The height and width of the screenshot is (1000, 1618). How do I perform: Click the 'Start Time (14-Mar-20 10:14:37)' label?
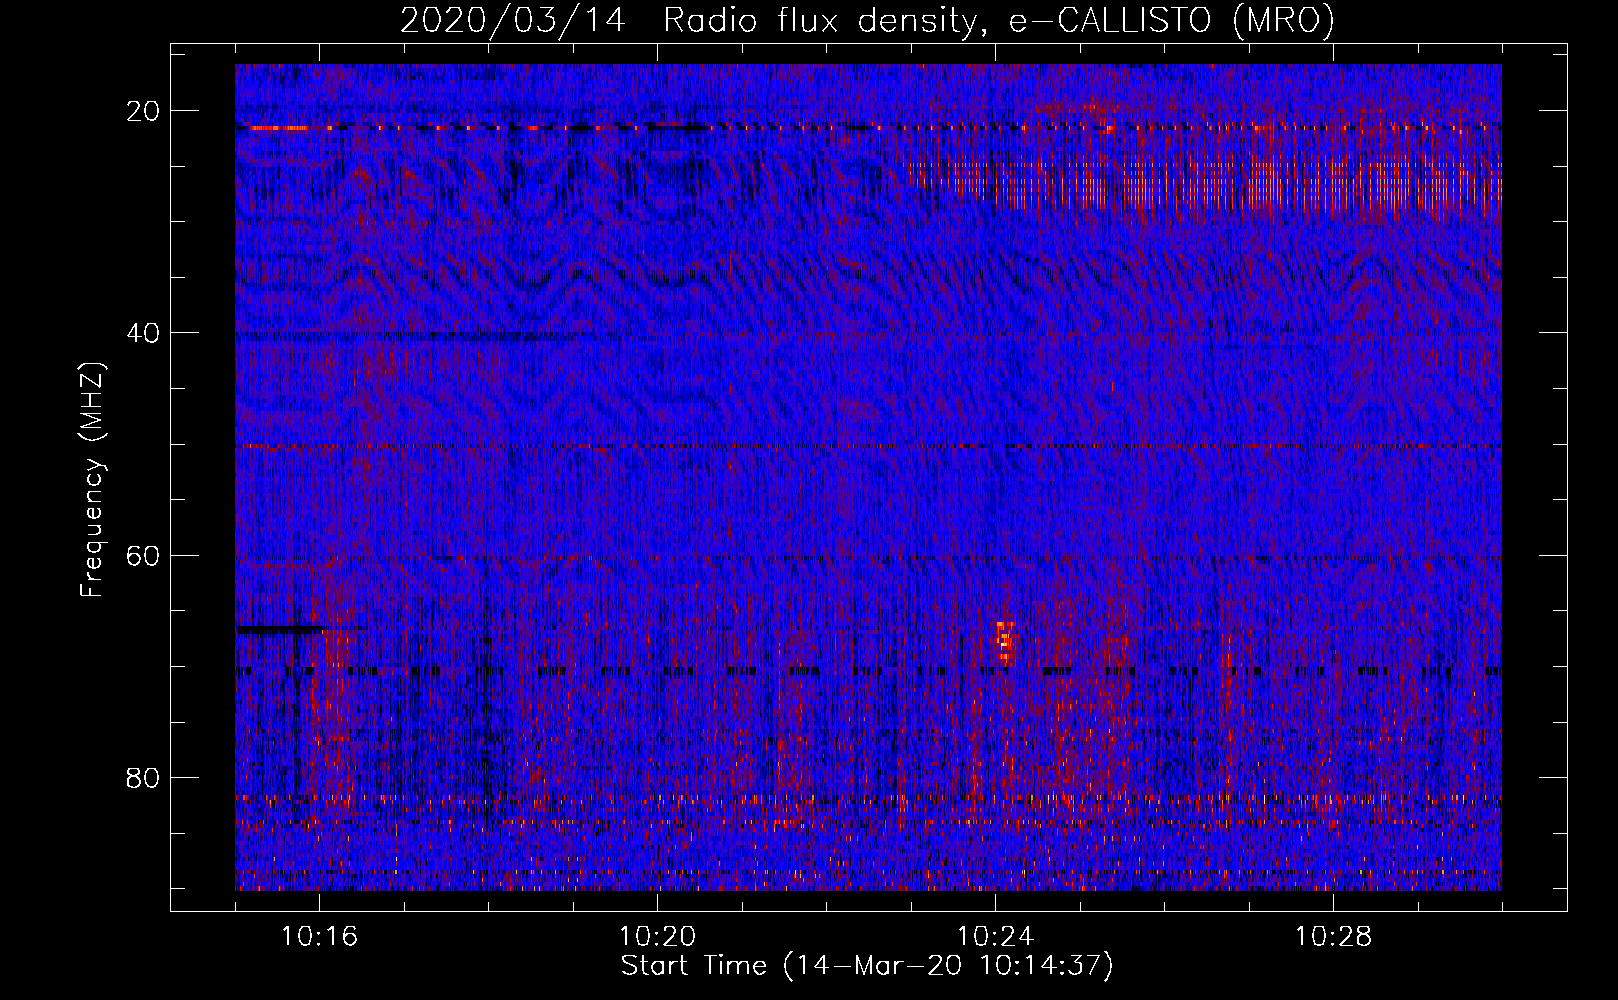pyautogui.click(x=867, y=966)
